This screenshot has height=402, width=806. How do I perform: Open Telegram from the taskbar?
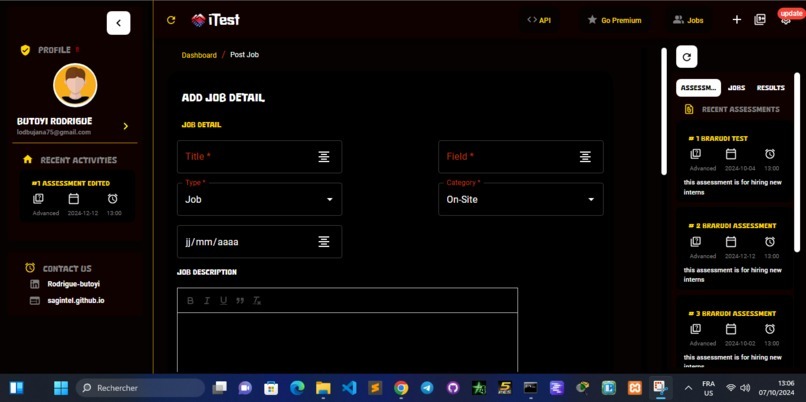click(427, 388)
